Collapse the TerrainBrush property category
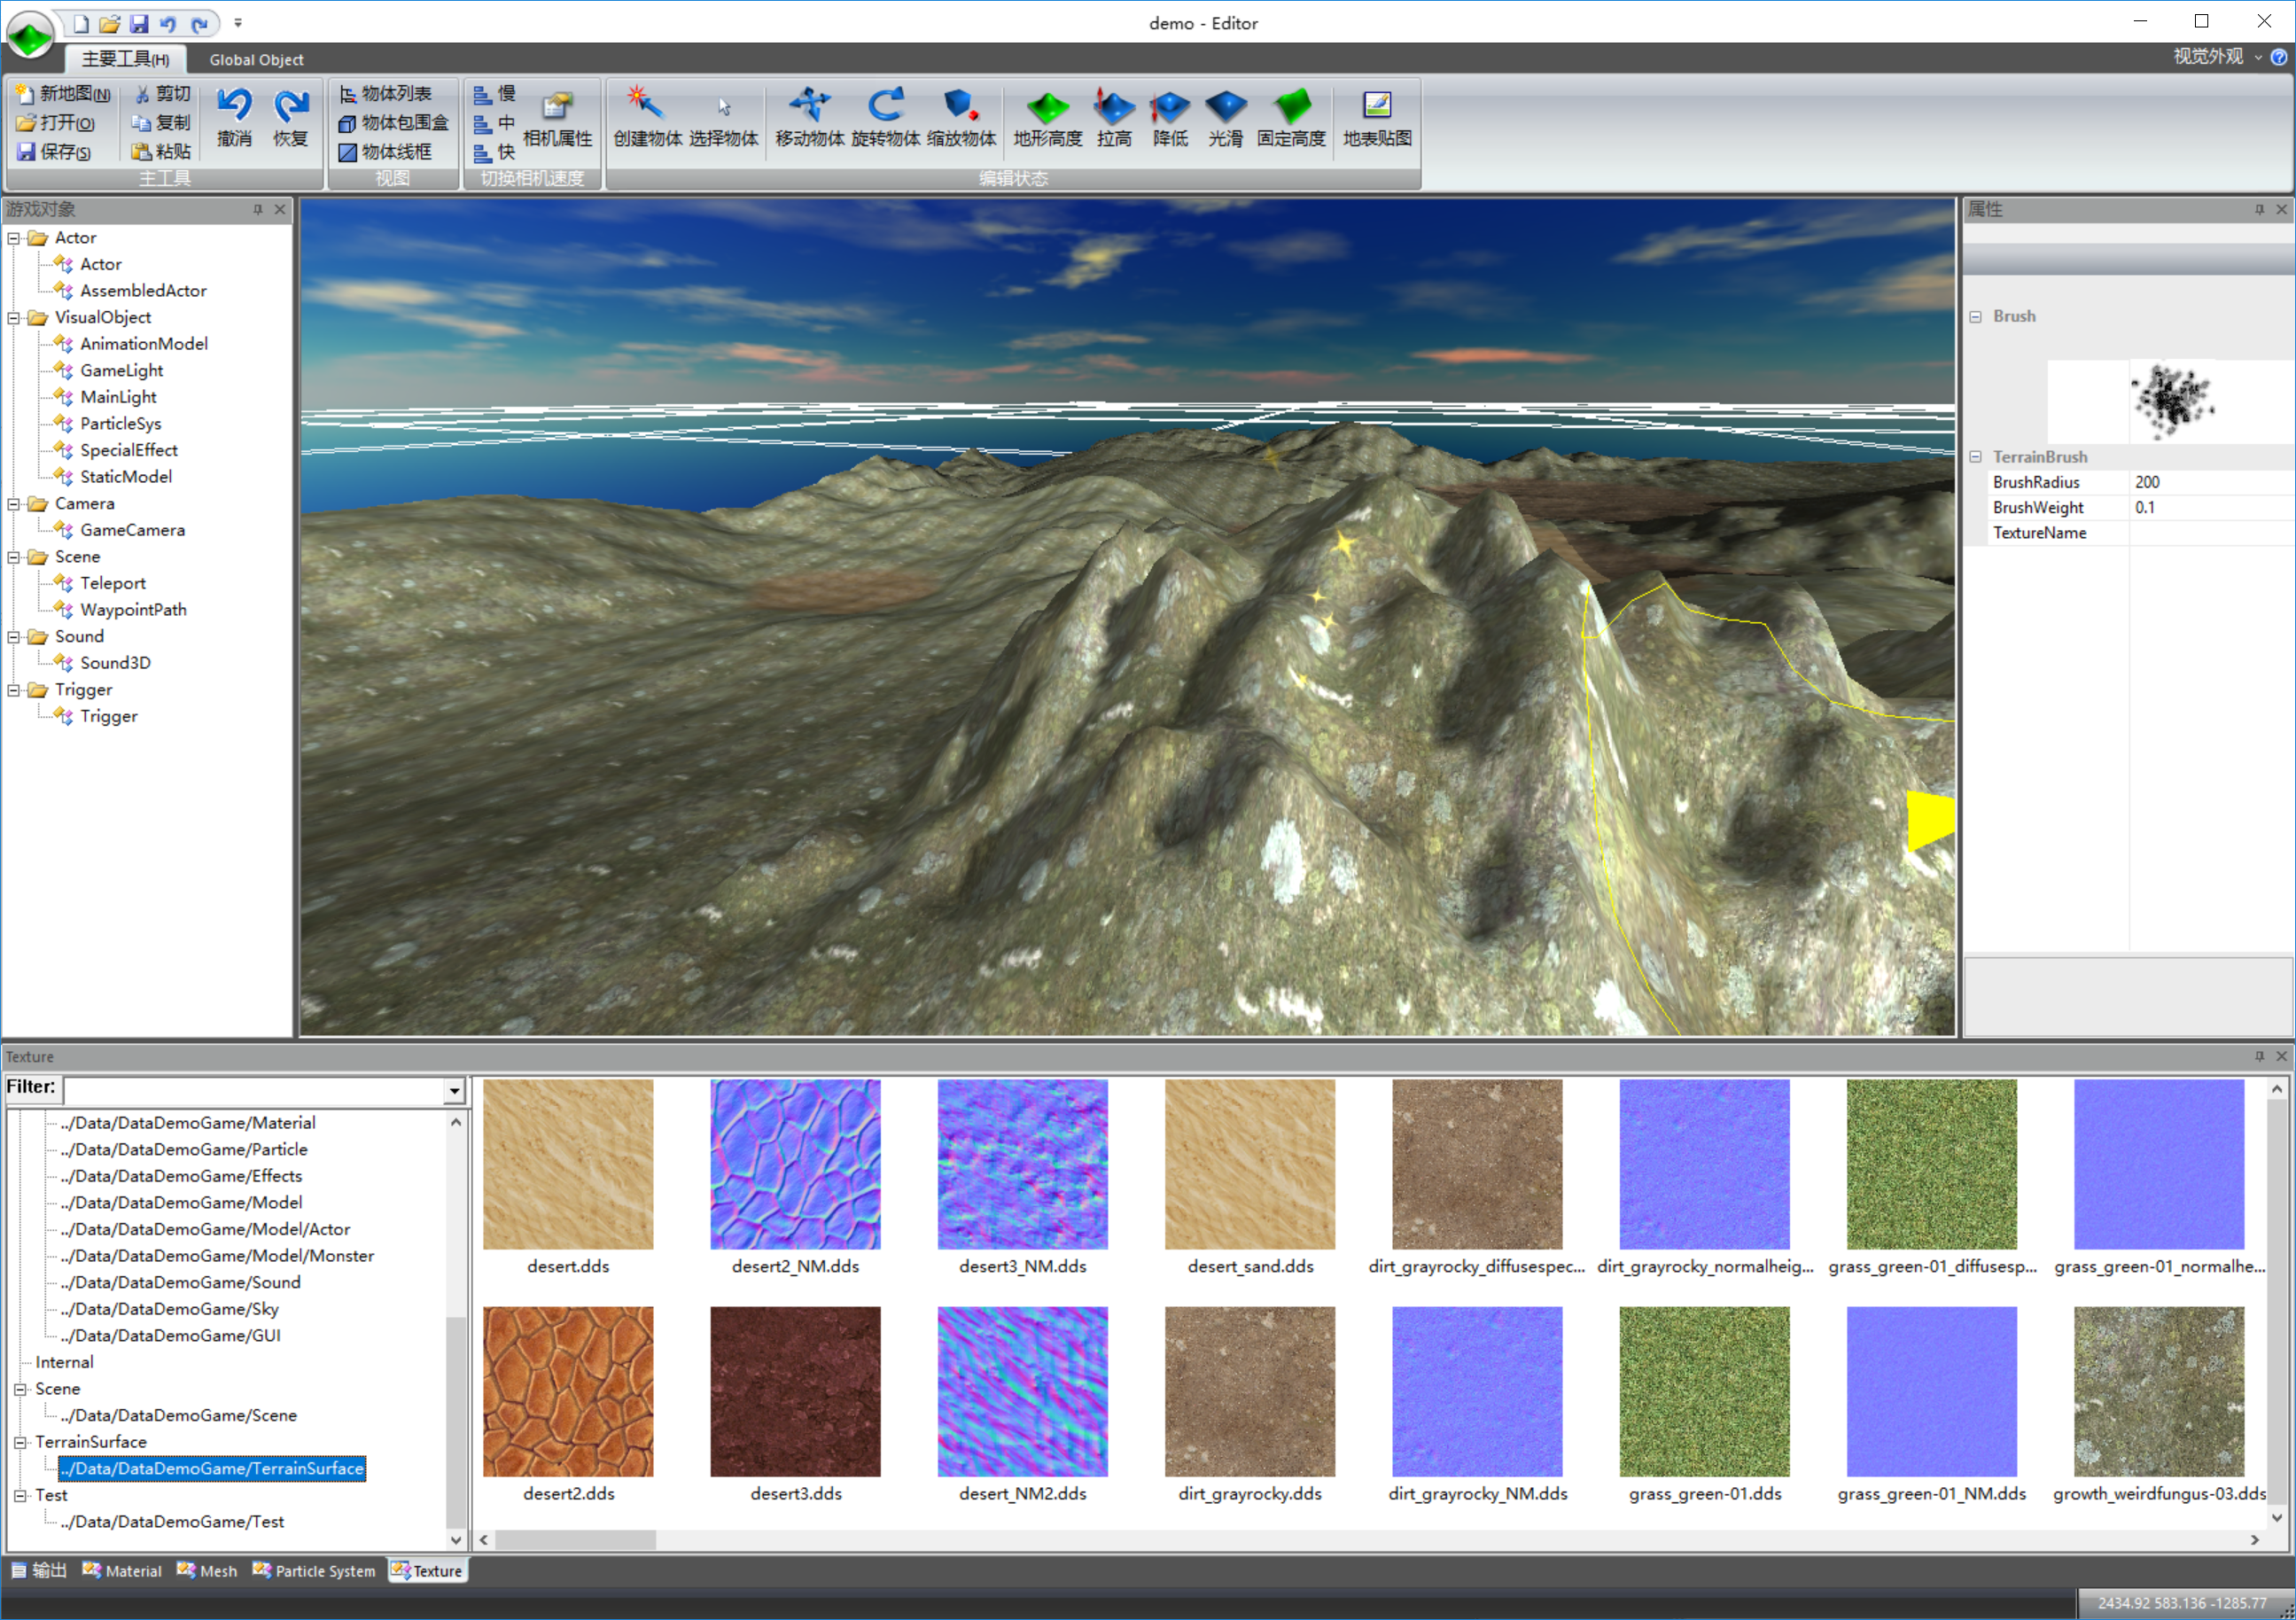The height and width of the screenshot is (1620, 2296). [x=1976, y=457]
